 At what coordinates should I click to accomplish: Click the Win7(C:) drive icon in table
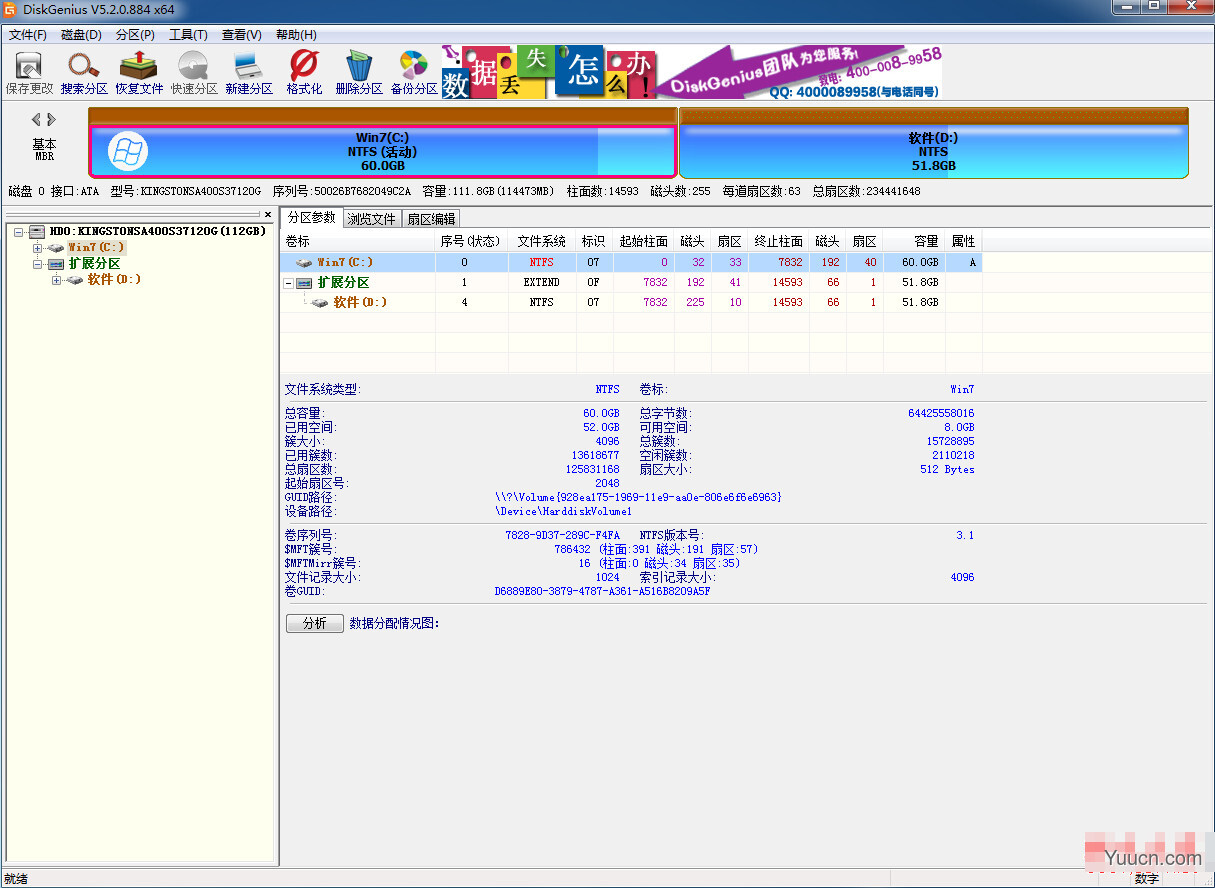click(304, 262)
